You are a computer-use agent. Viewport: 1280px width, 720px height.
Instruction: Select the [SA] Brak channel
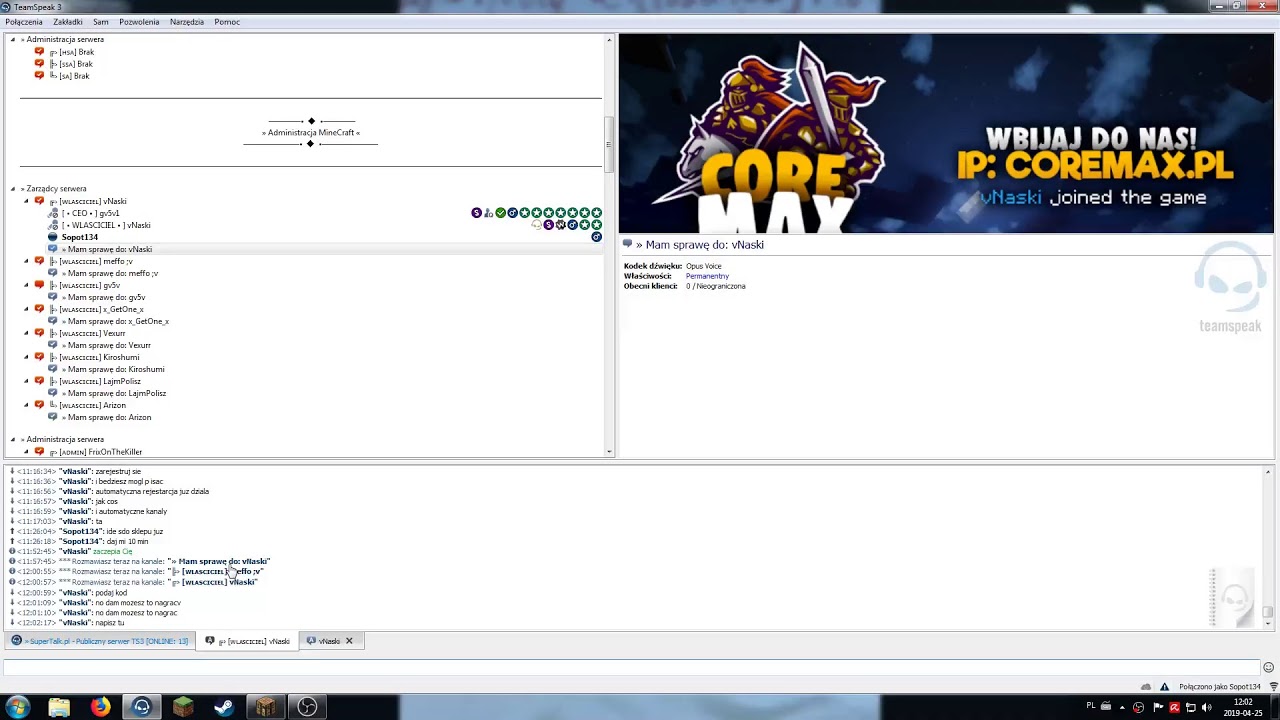tap(69, 76)
